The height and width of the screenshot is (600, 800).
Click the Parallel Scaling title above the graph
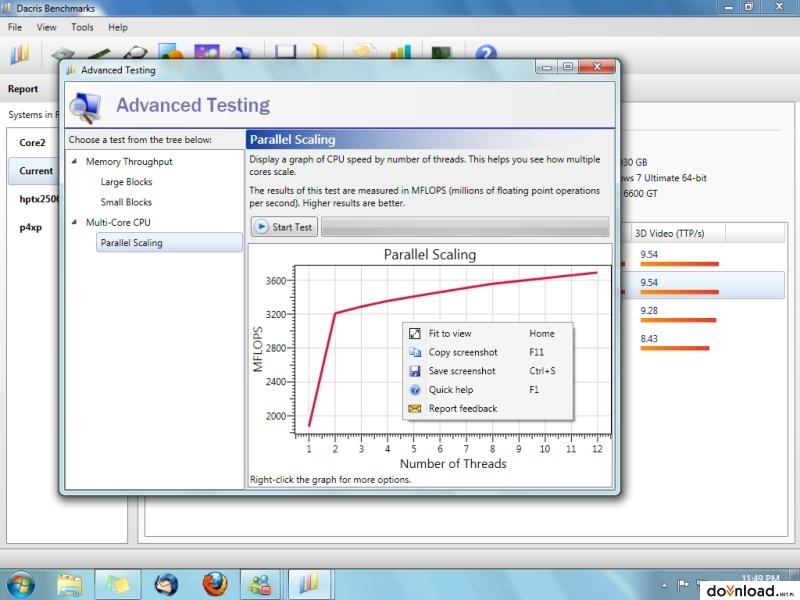click(x=430, y=254)
